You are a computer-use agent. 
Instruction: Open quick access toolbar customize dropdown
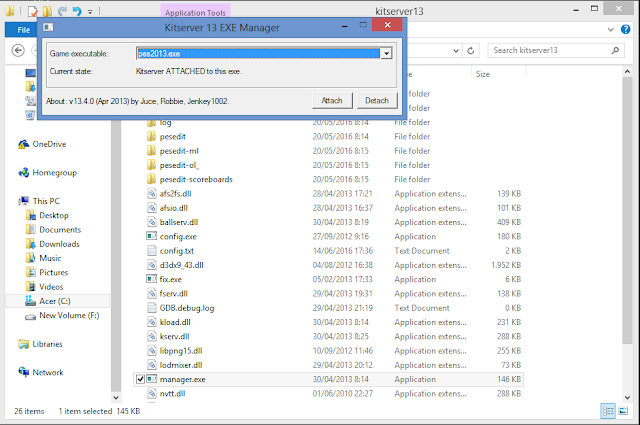pos(90,11)
